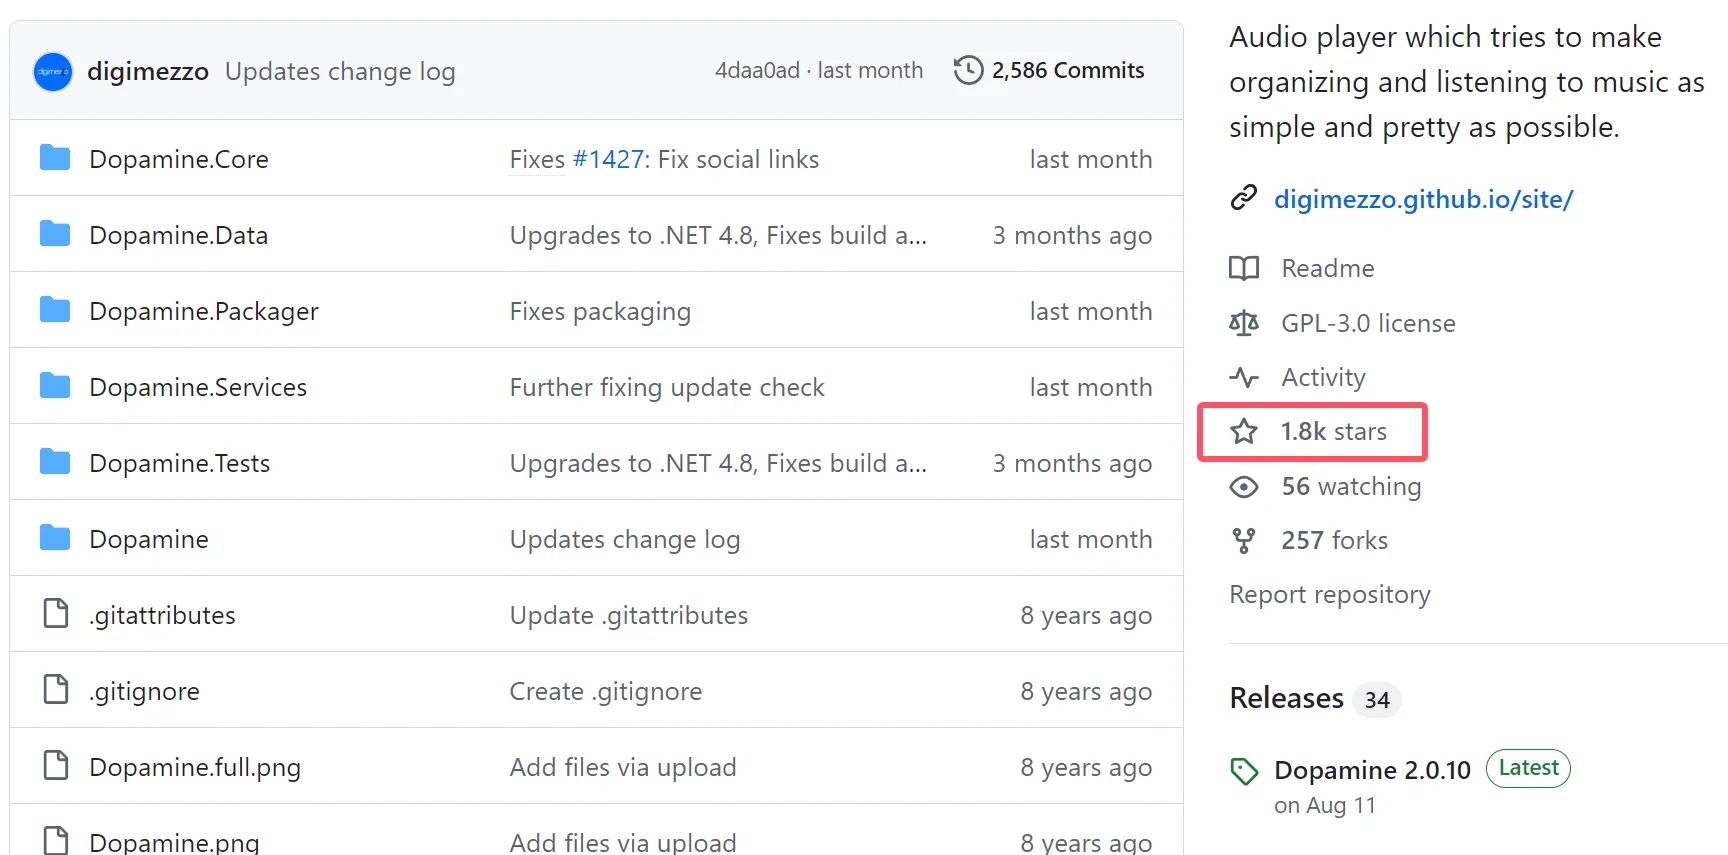Open the commits history clock icon

tap(968, 71)
